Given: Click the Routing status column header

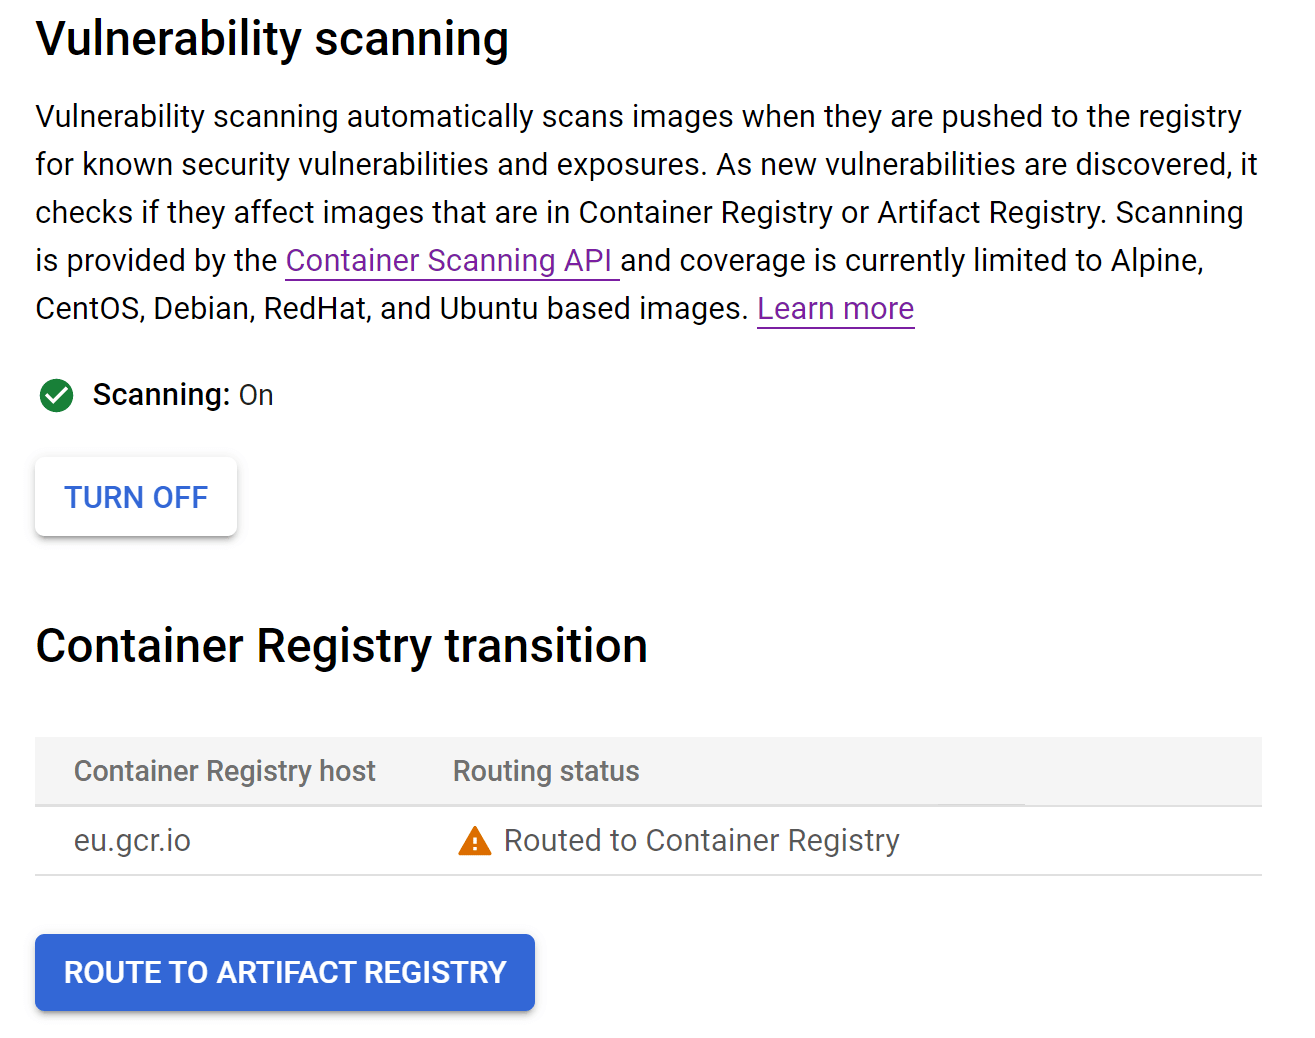Looking at the screenshot, I should click(546, 771).
